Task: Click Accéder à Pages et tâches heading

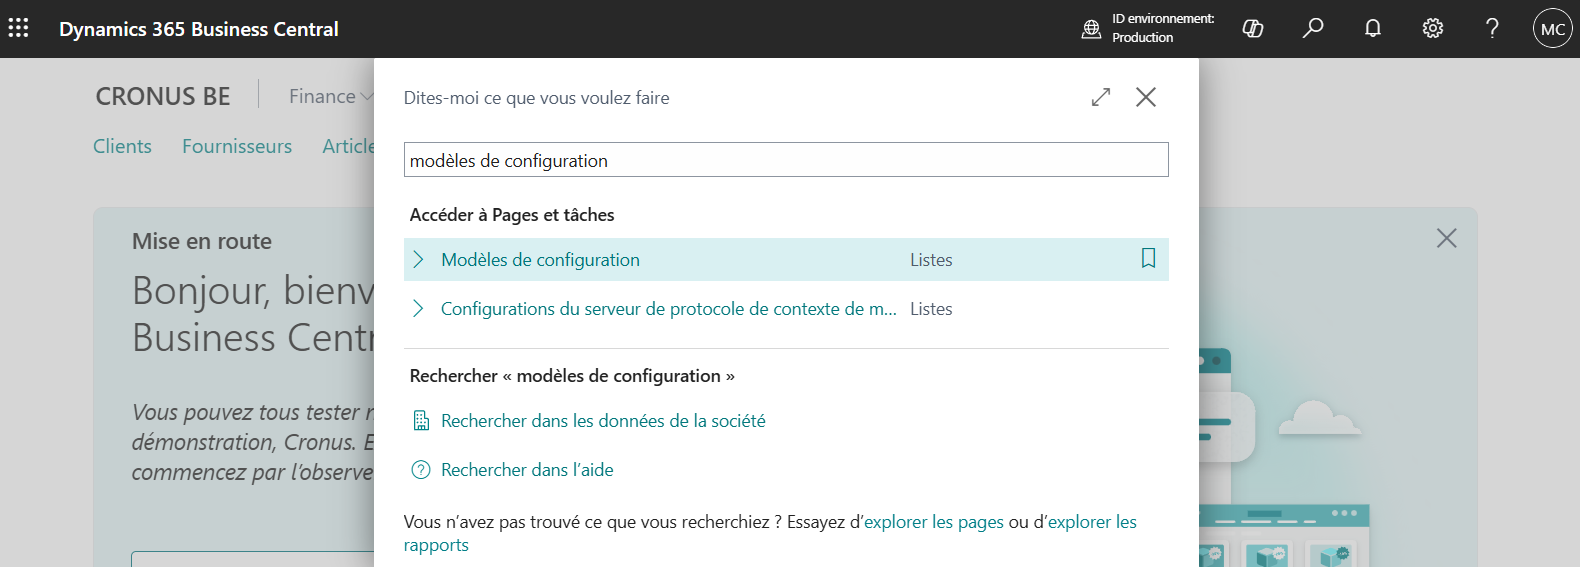Action: [x=512, y=215]
